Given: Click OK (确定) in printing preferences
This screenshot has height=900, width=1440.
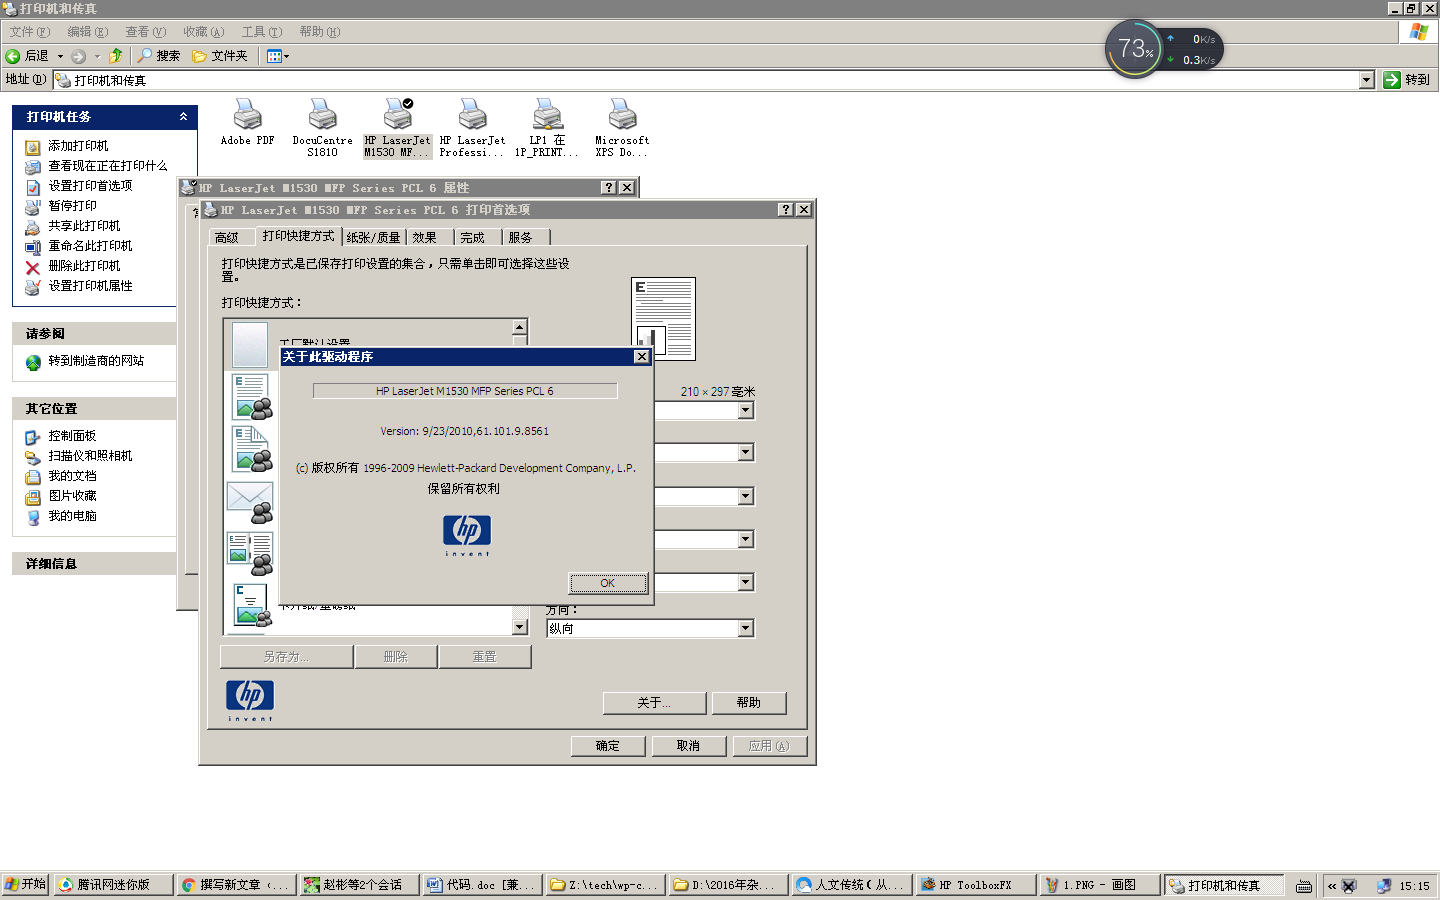Looking at the screenshot, I should 607,746.
